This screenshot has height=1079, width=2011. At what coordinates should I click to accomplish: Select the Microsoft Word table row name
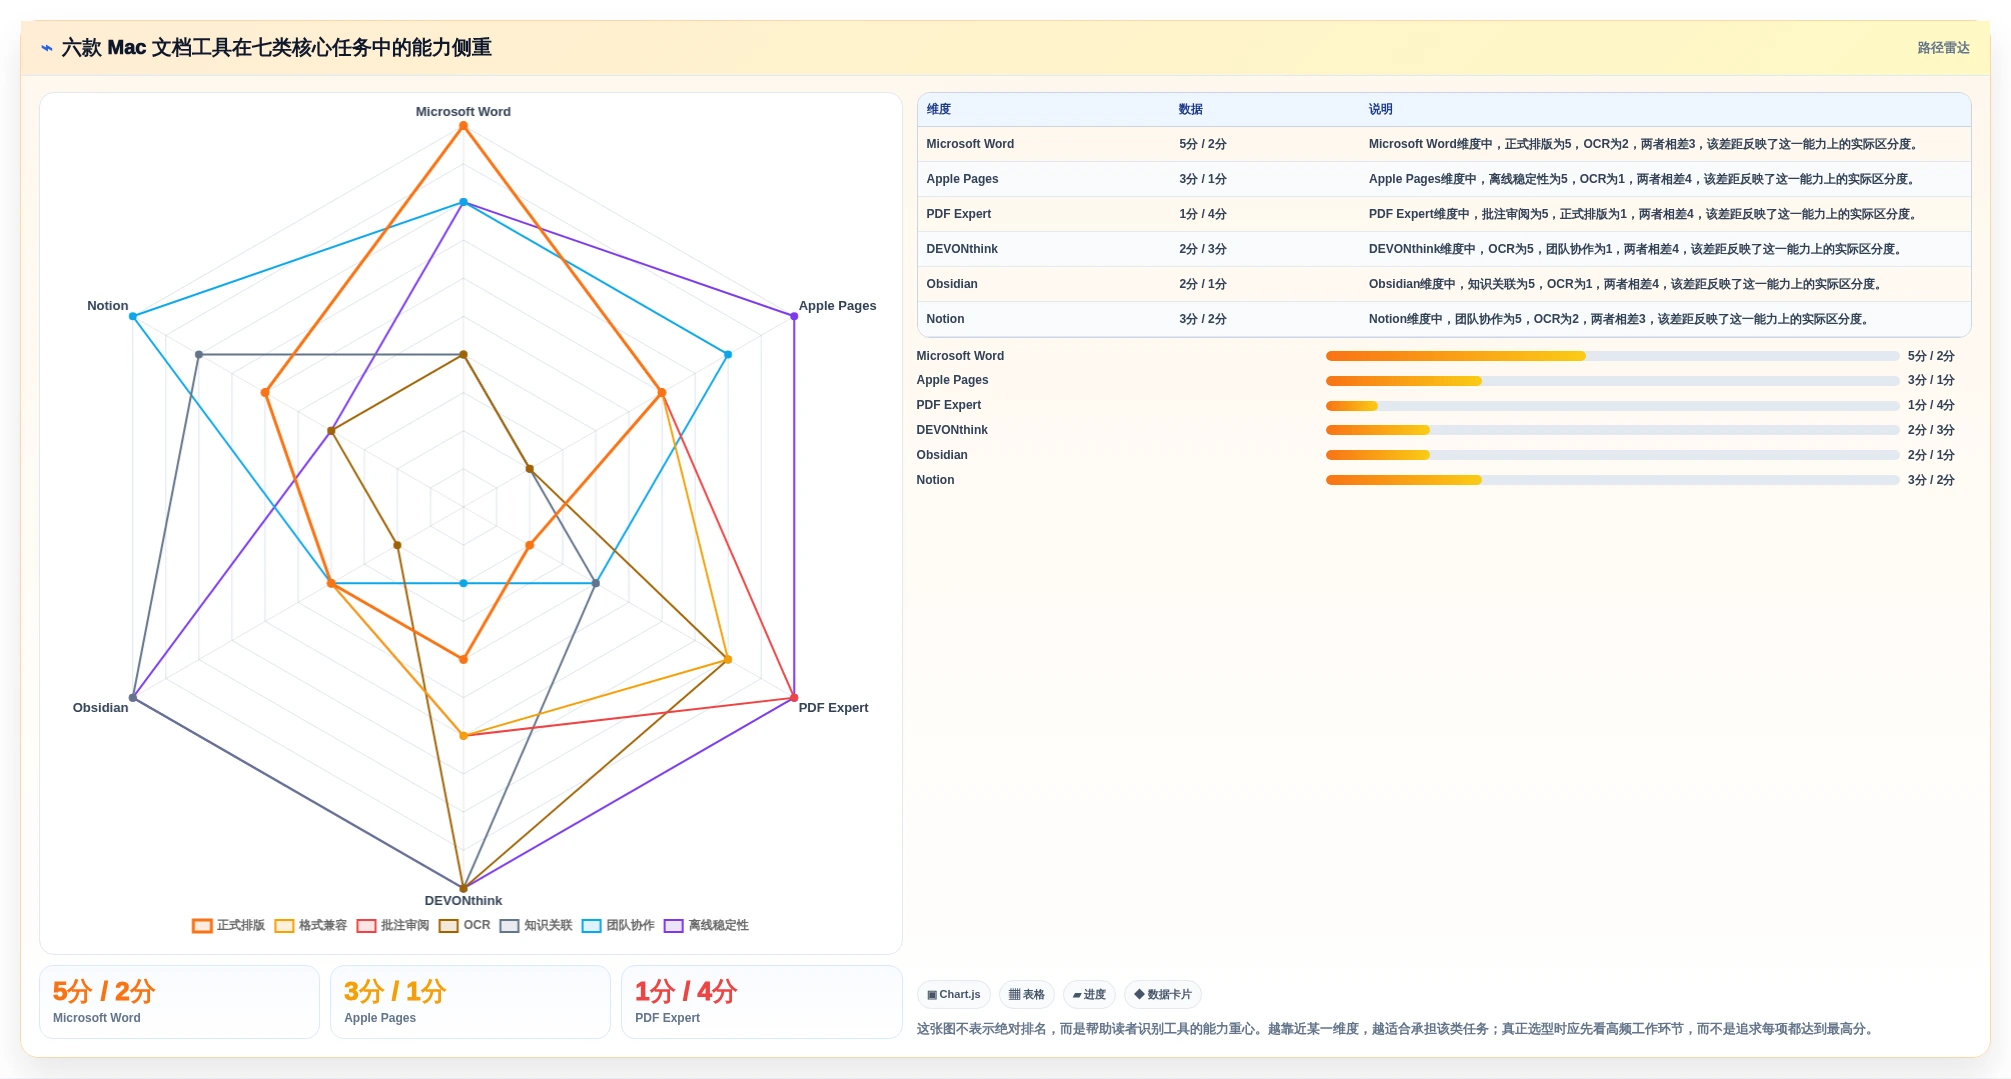[x=970, y=144]
